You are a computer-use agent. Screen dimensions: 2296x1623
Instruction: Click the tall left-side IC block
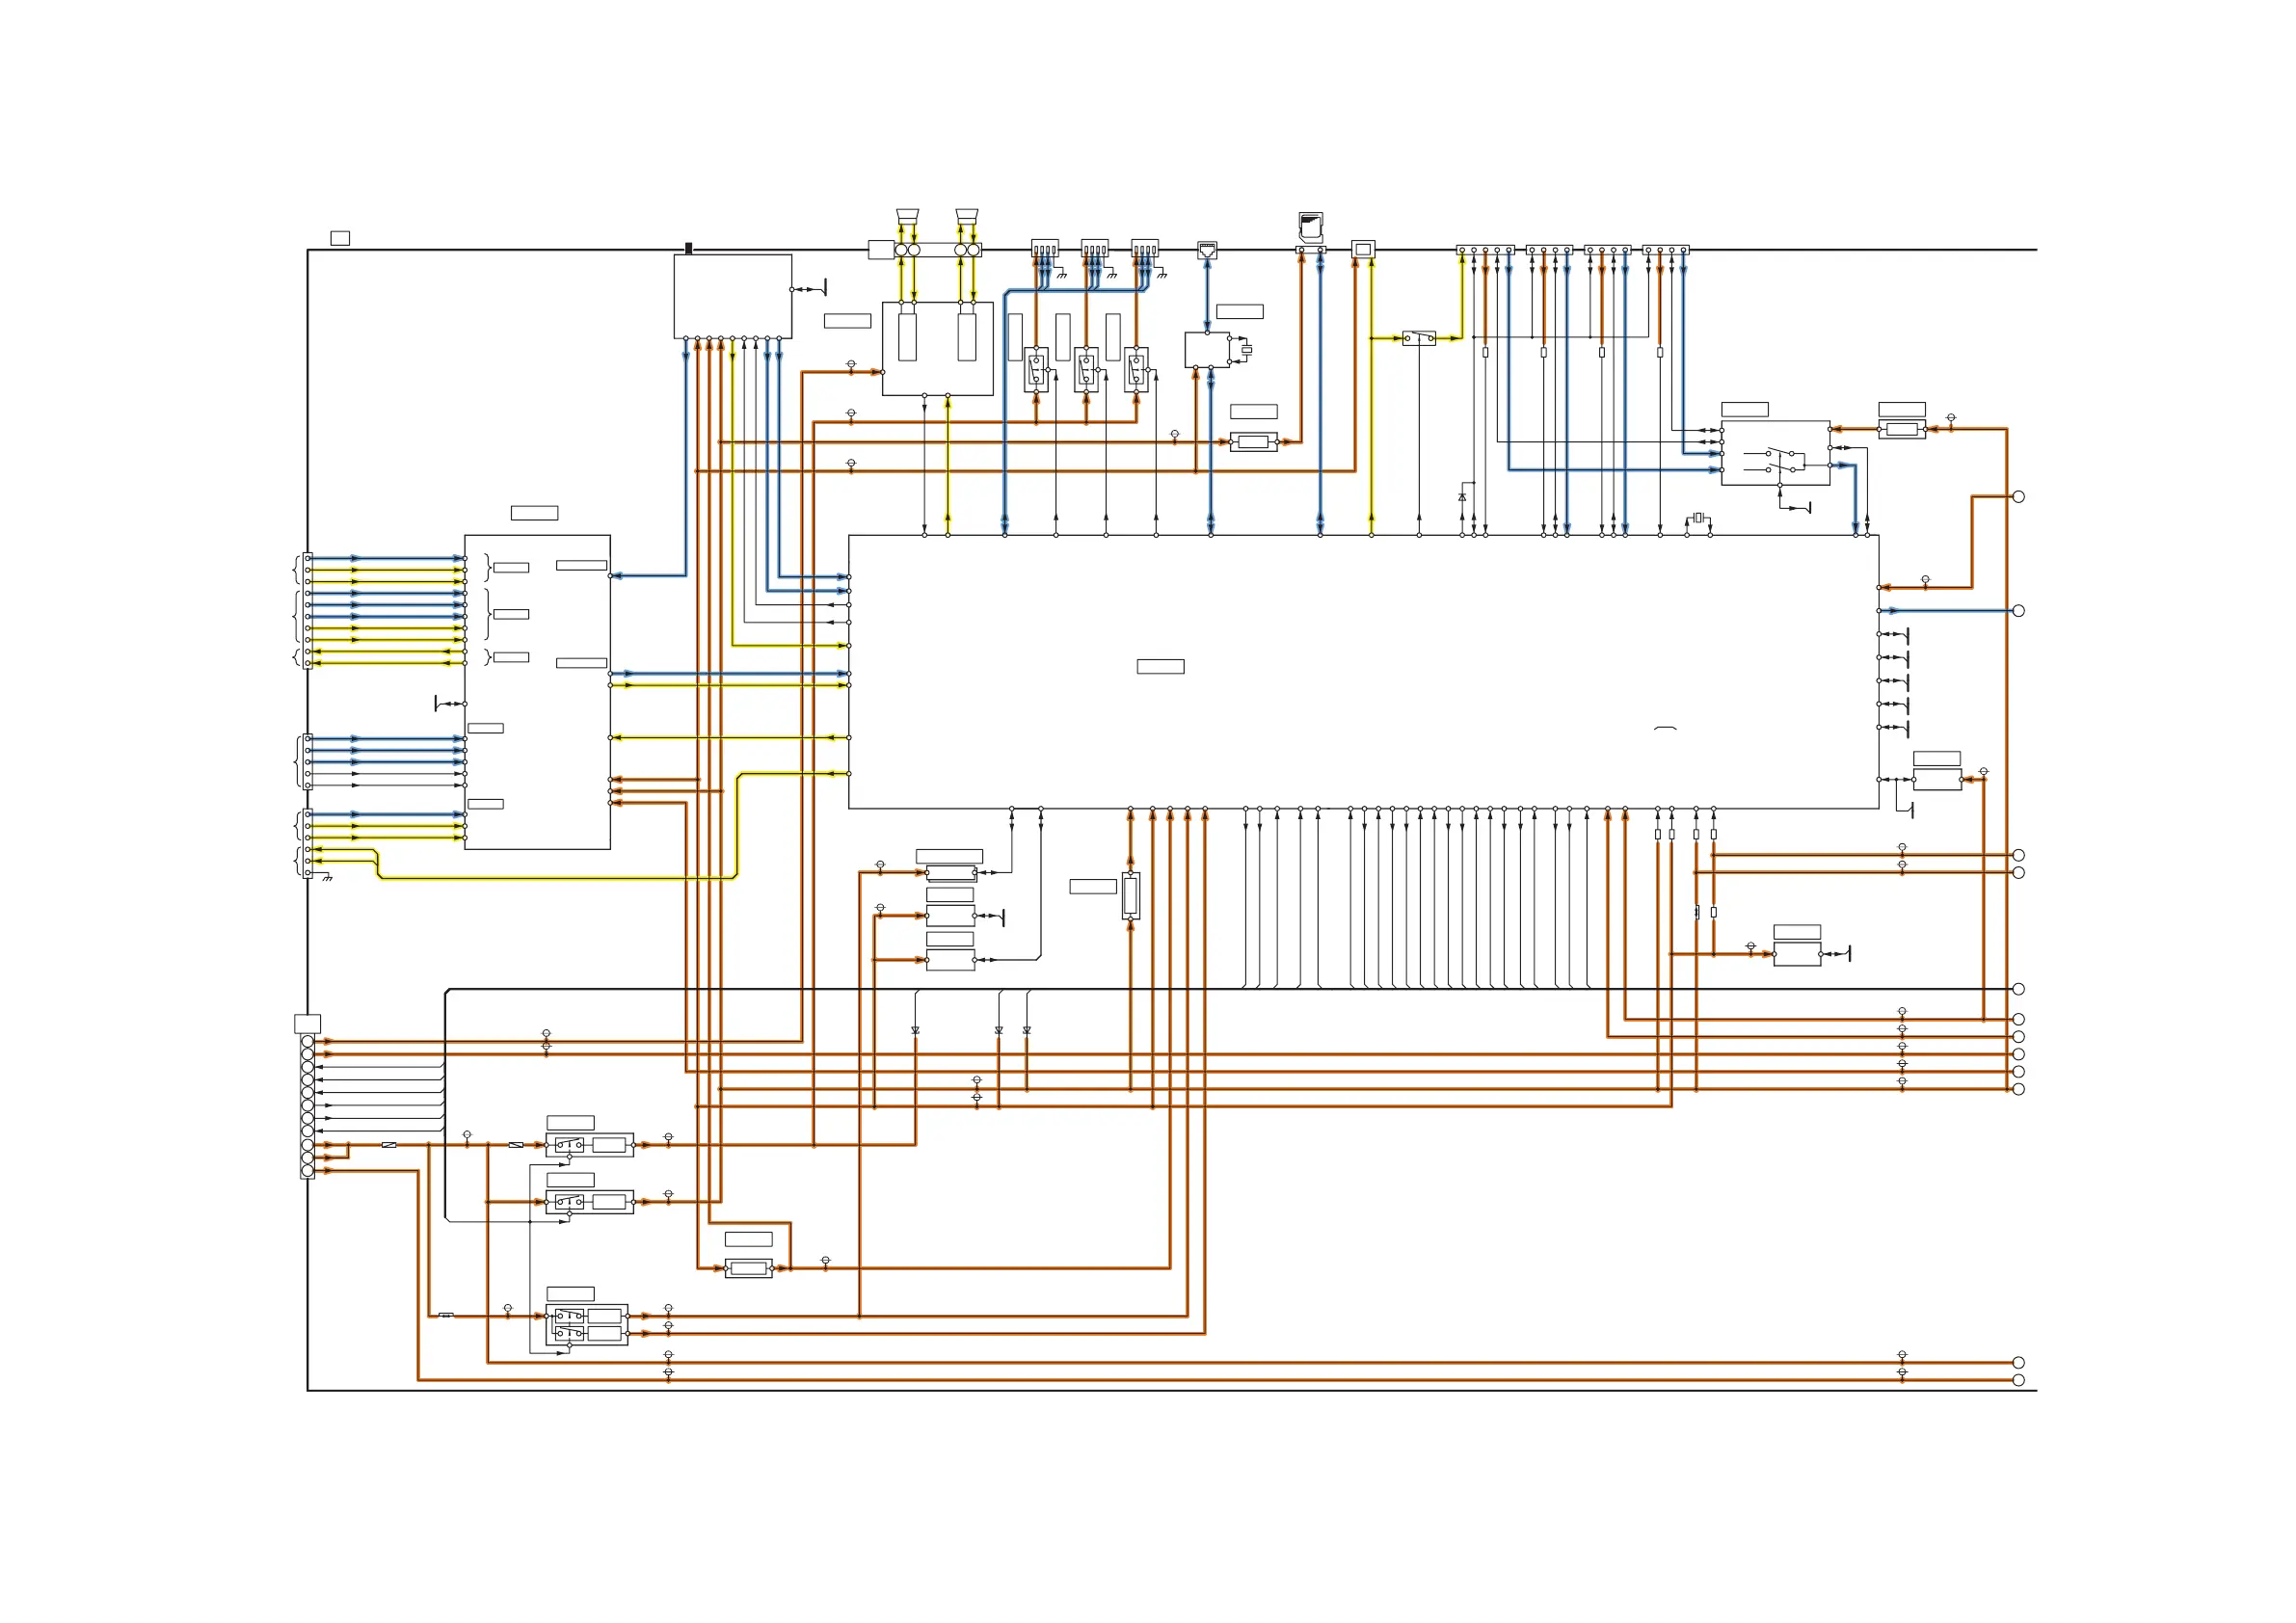coord(537,692)
